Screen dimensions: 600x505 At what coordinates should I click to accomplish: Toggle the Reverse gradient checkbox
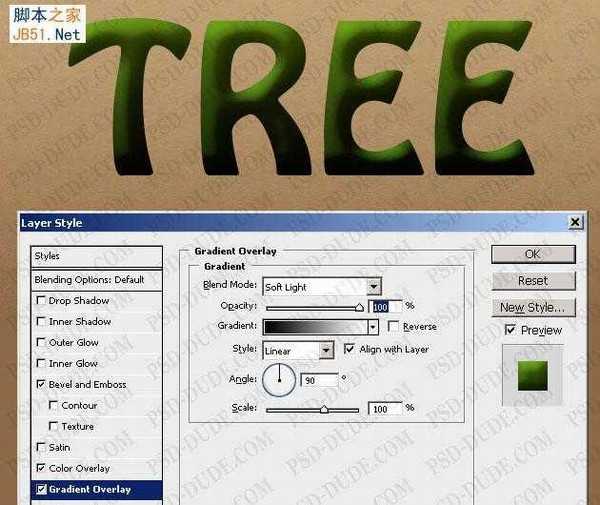coord(393,326)
